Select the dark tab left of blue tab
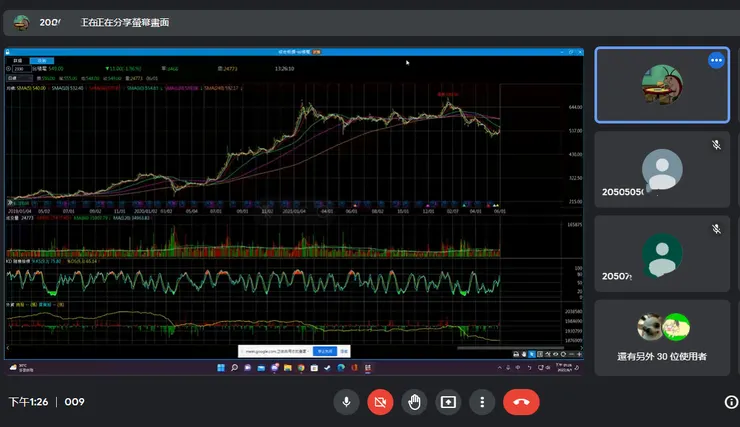The height and width of the screenshot is (427, 740). 17,60
